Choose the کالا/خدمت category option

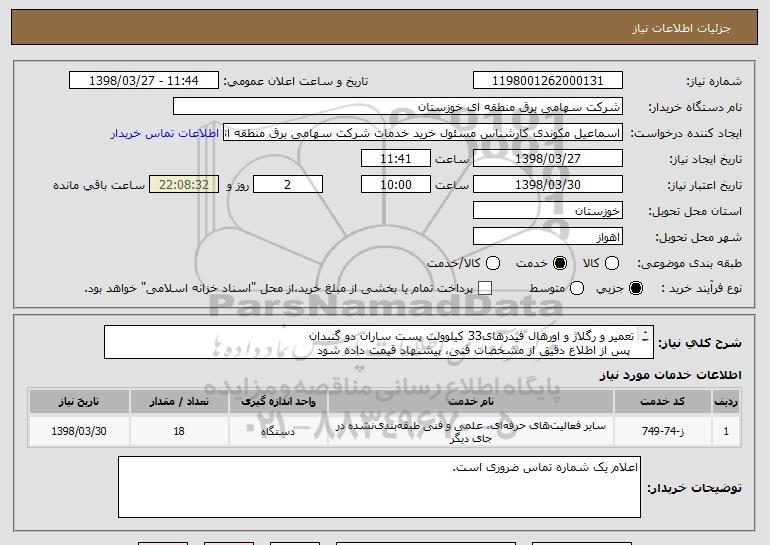pos(489,263)
